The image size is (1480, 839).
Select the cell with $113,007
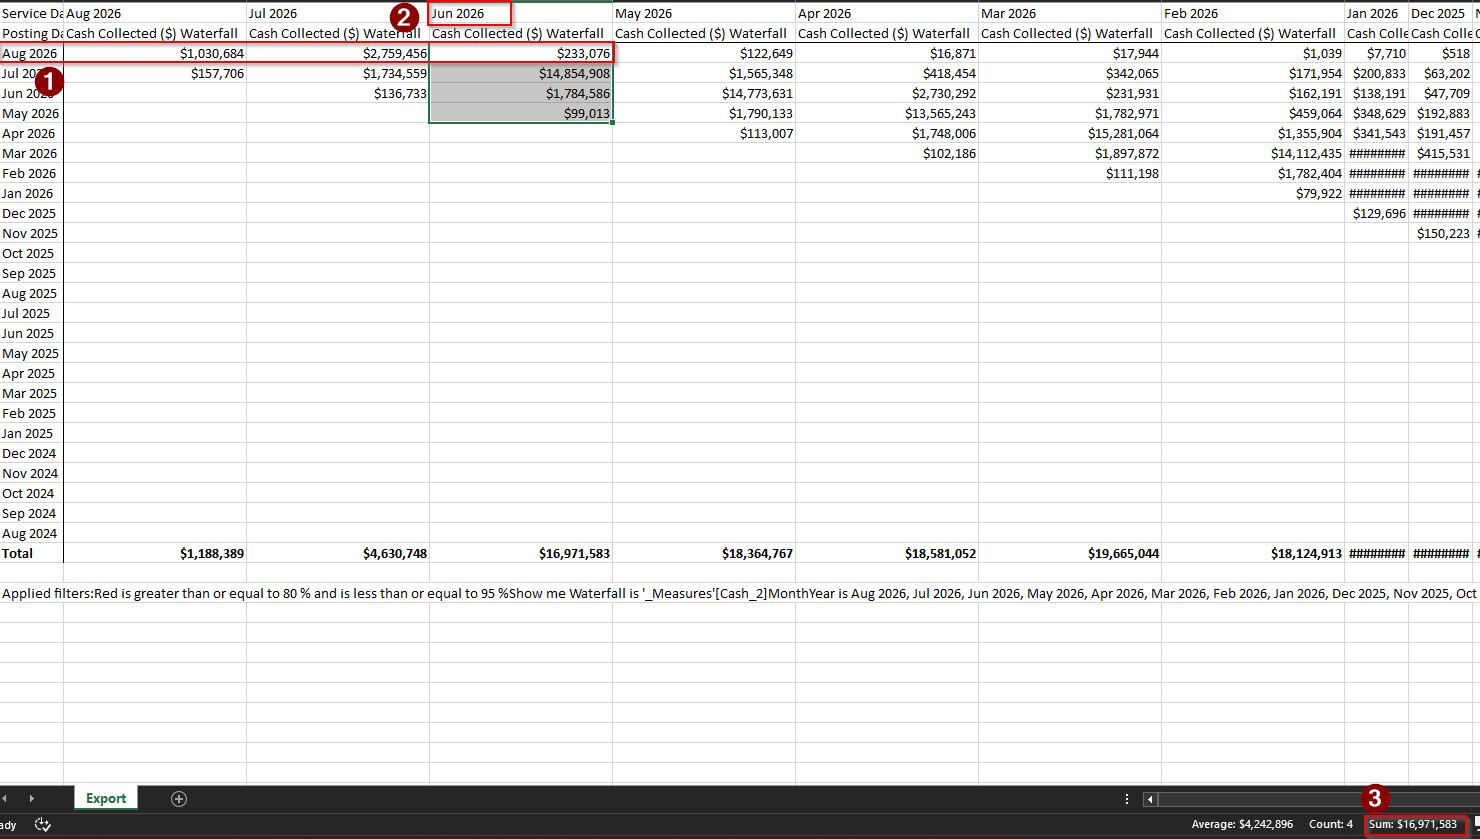tap(704, 133)
